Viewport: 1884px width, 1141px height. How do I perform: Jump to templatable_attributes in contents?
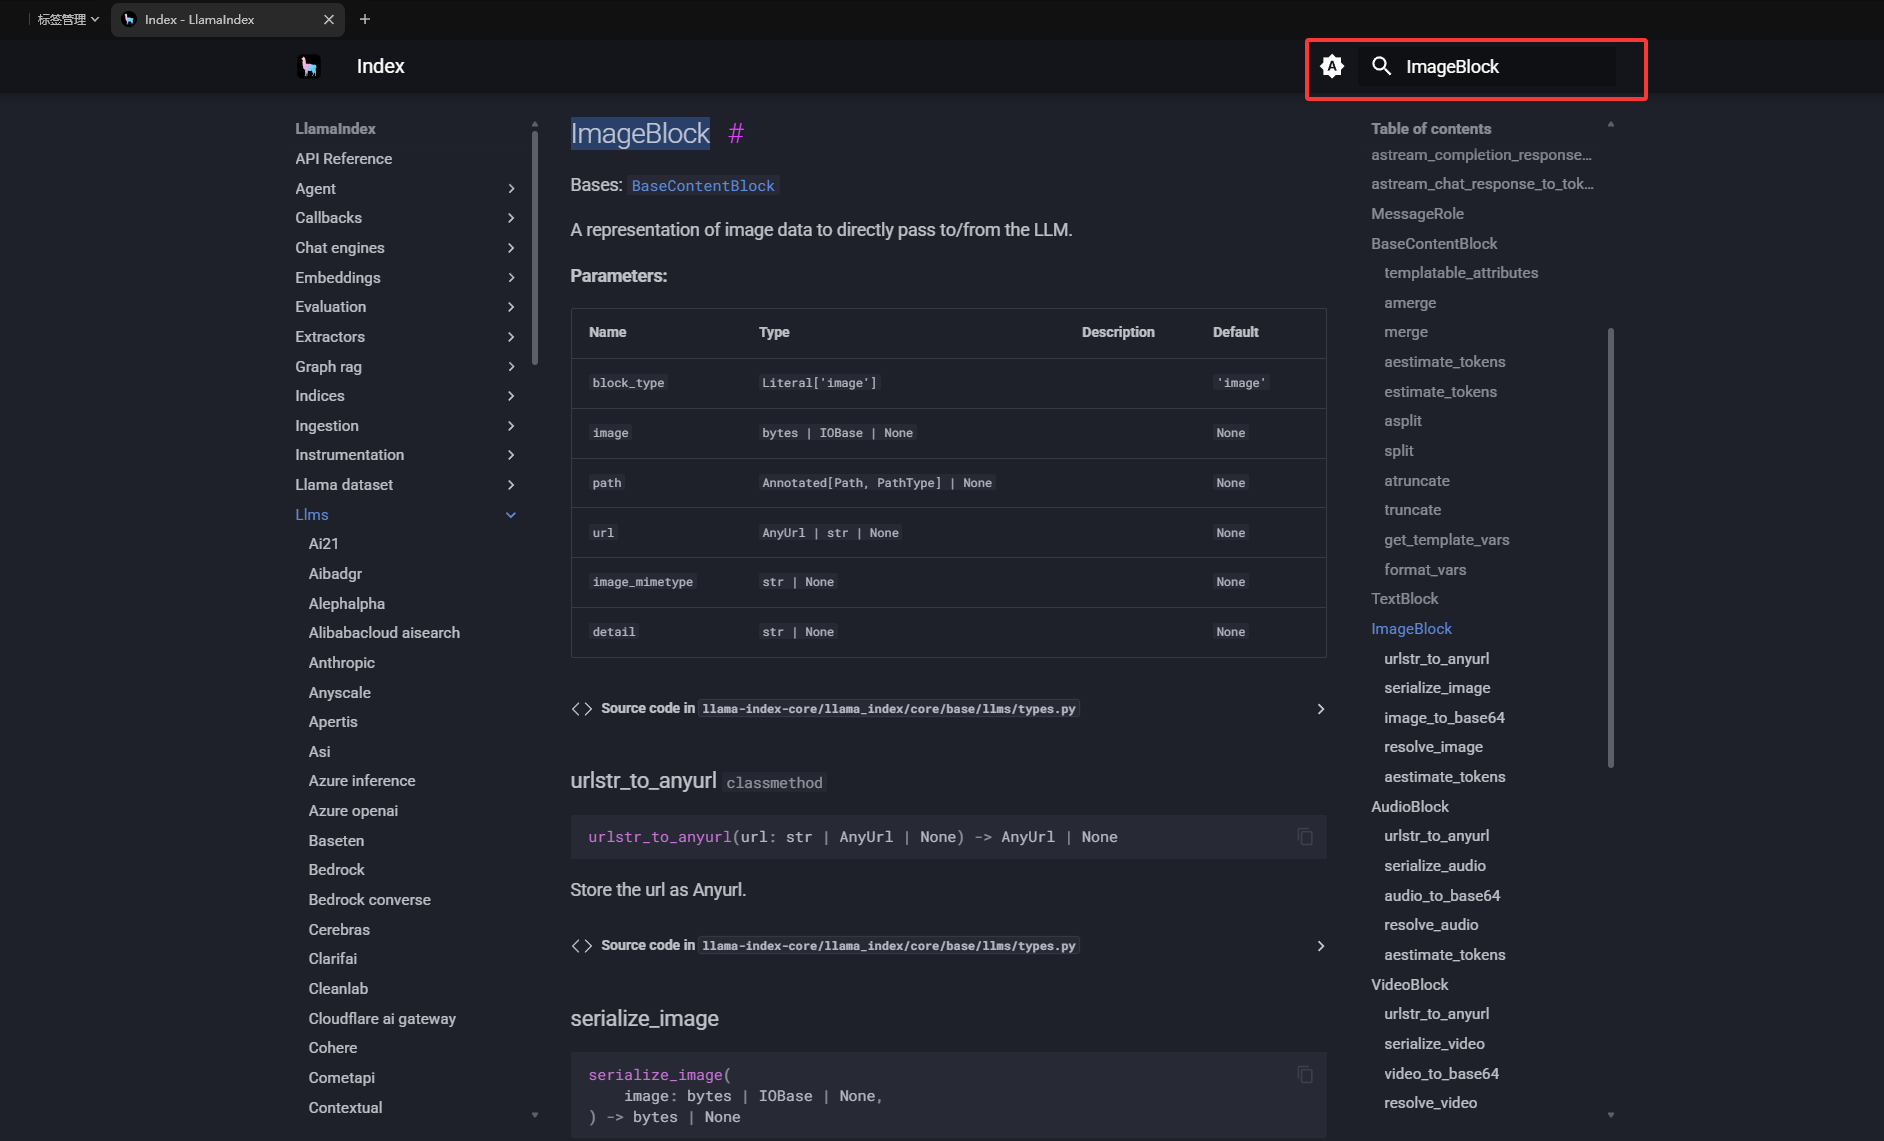(1461, 273)
